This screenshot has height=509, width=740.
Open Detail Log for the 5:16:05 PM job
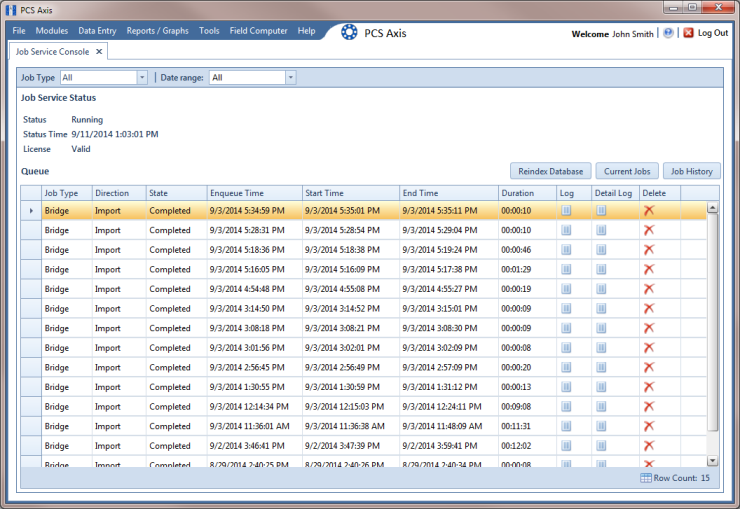click(x=601, y=269)
